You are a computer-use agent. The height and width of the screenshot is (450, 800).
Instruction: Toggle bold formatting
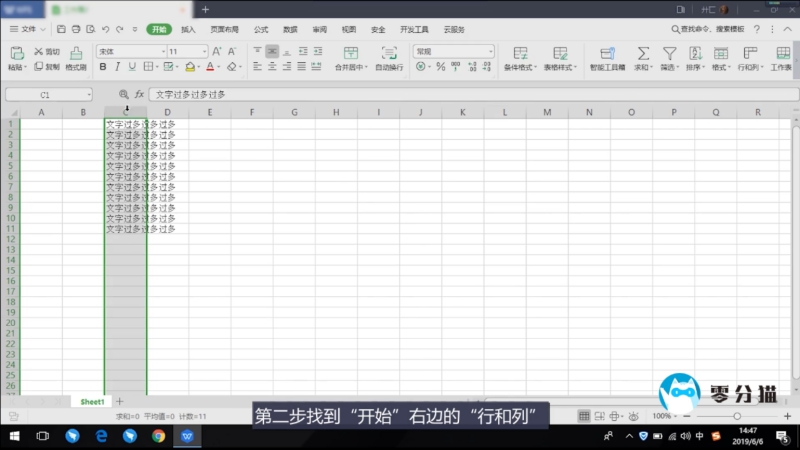(102, 67)
